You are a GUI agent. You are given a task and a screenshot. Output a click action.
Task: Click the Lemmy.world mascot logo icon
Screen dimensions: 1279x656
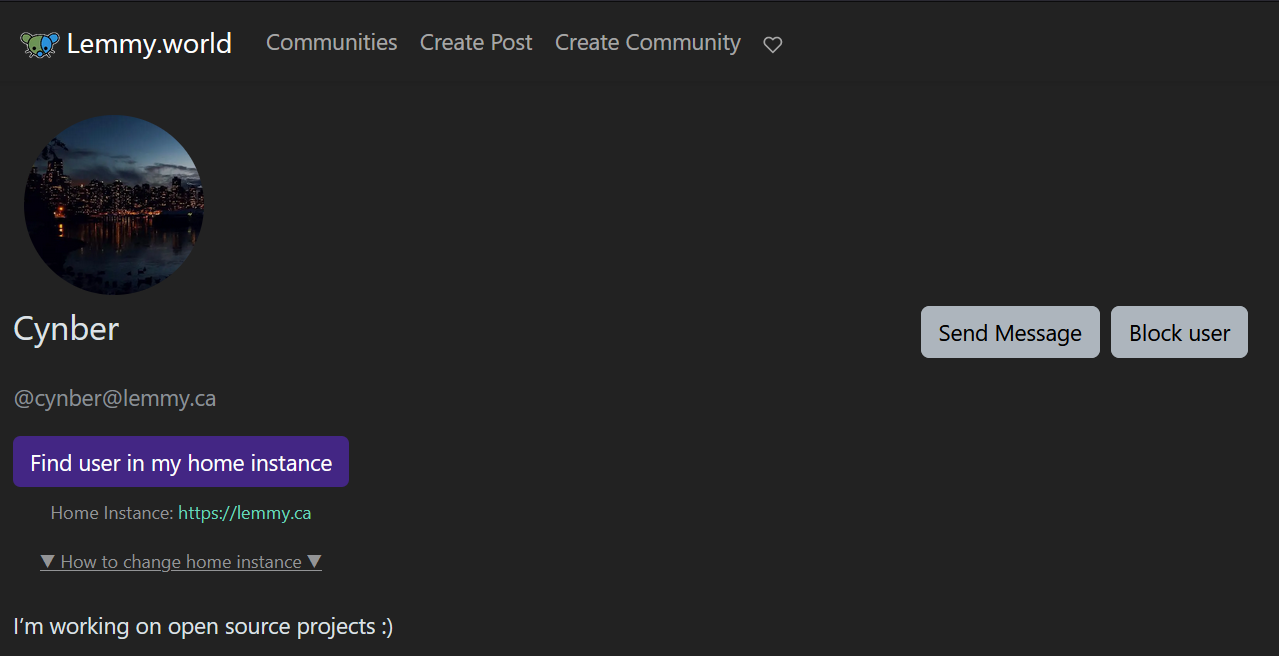40,44
